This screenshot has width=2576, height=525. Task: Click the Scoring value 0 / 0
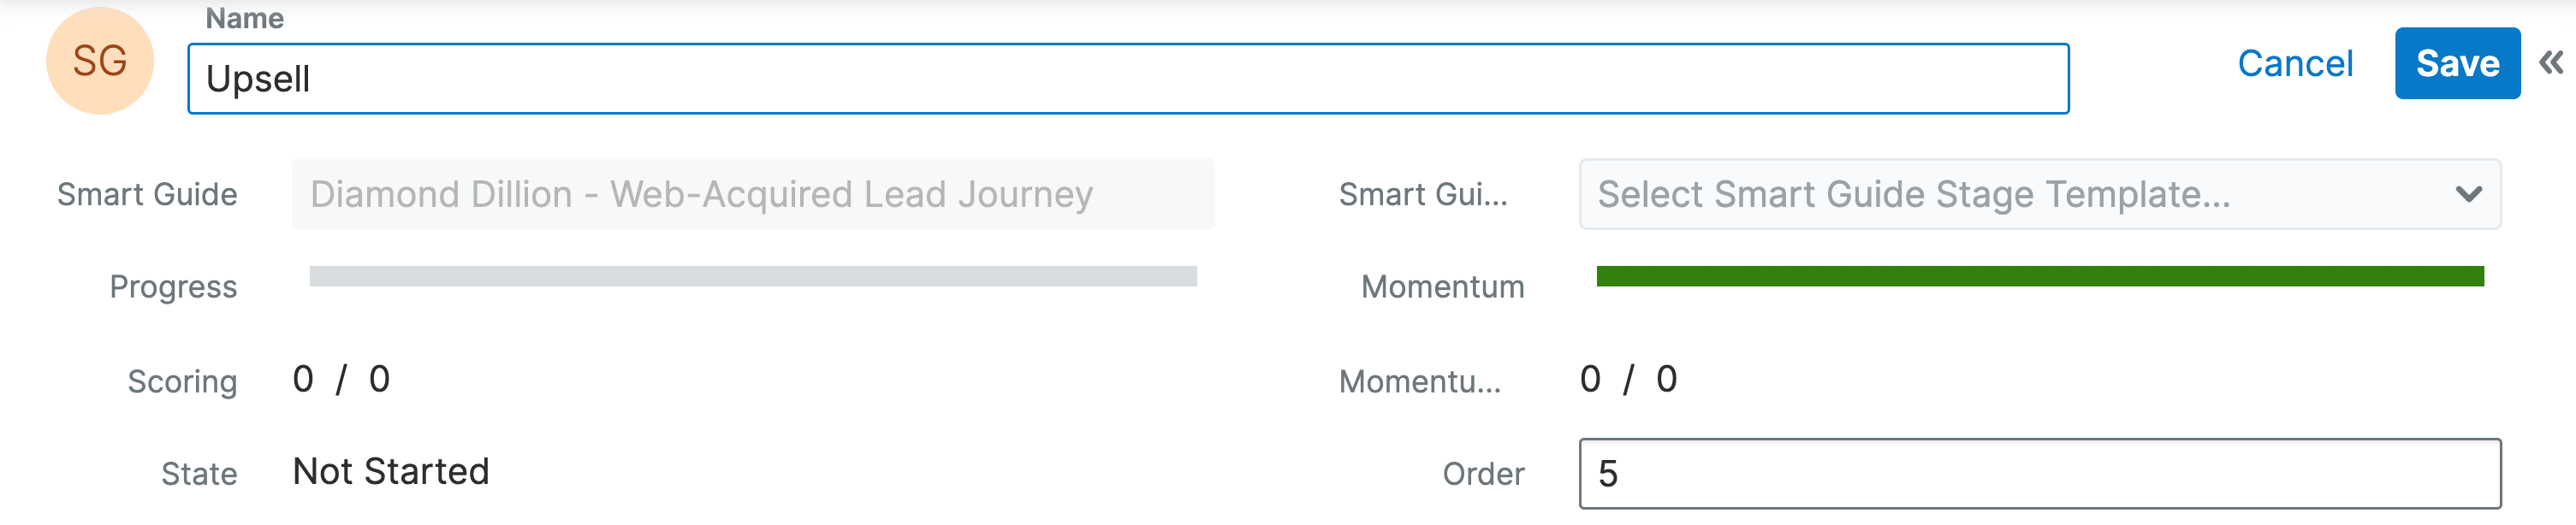click(x=341, y=380)
